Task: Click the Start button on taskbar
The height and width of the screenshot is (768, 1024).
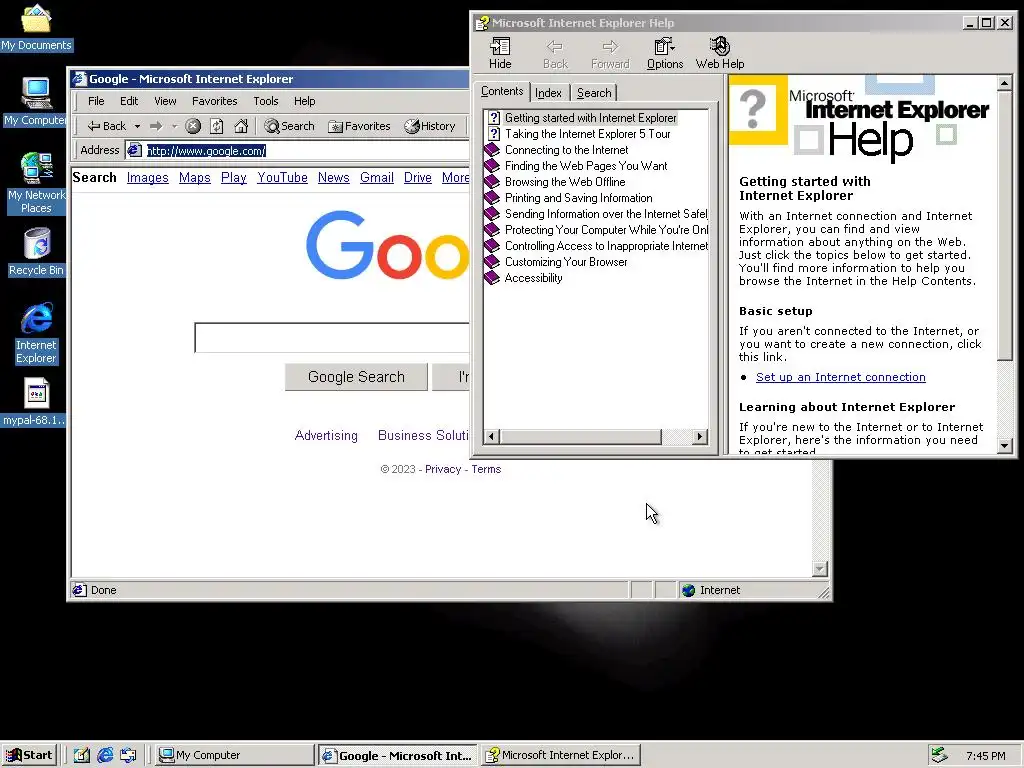Action: tap(29, 755)
